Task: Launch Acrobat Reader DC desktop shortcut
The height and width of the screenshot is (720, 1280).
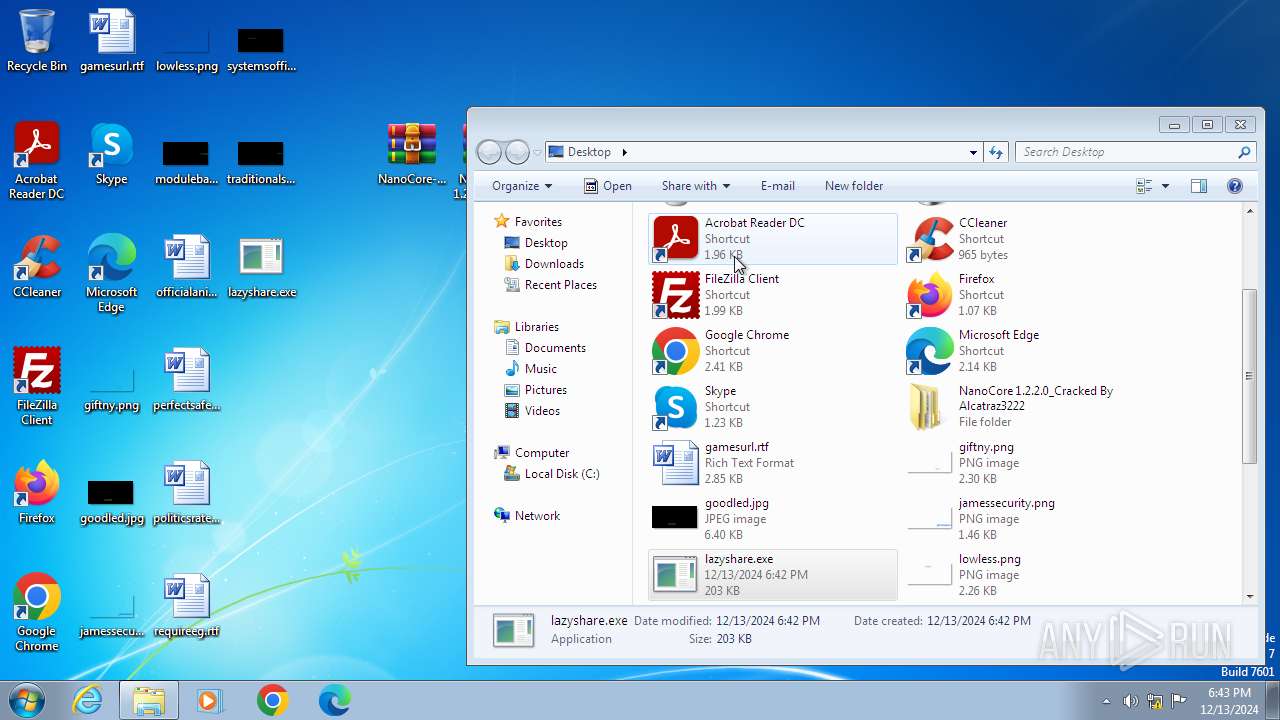Action: [x=37, y=160]
